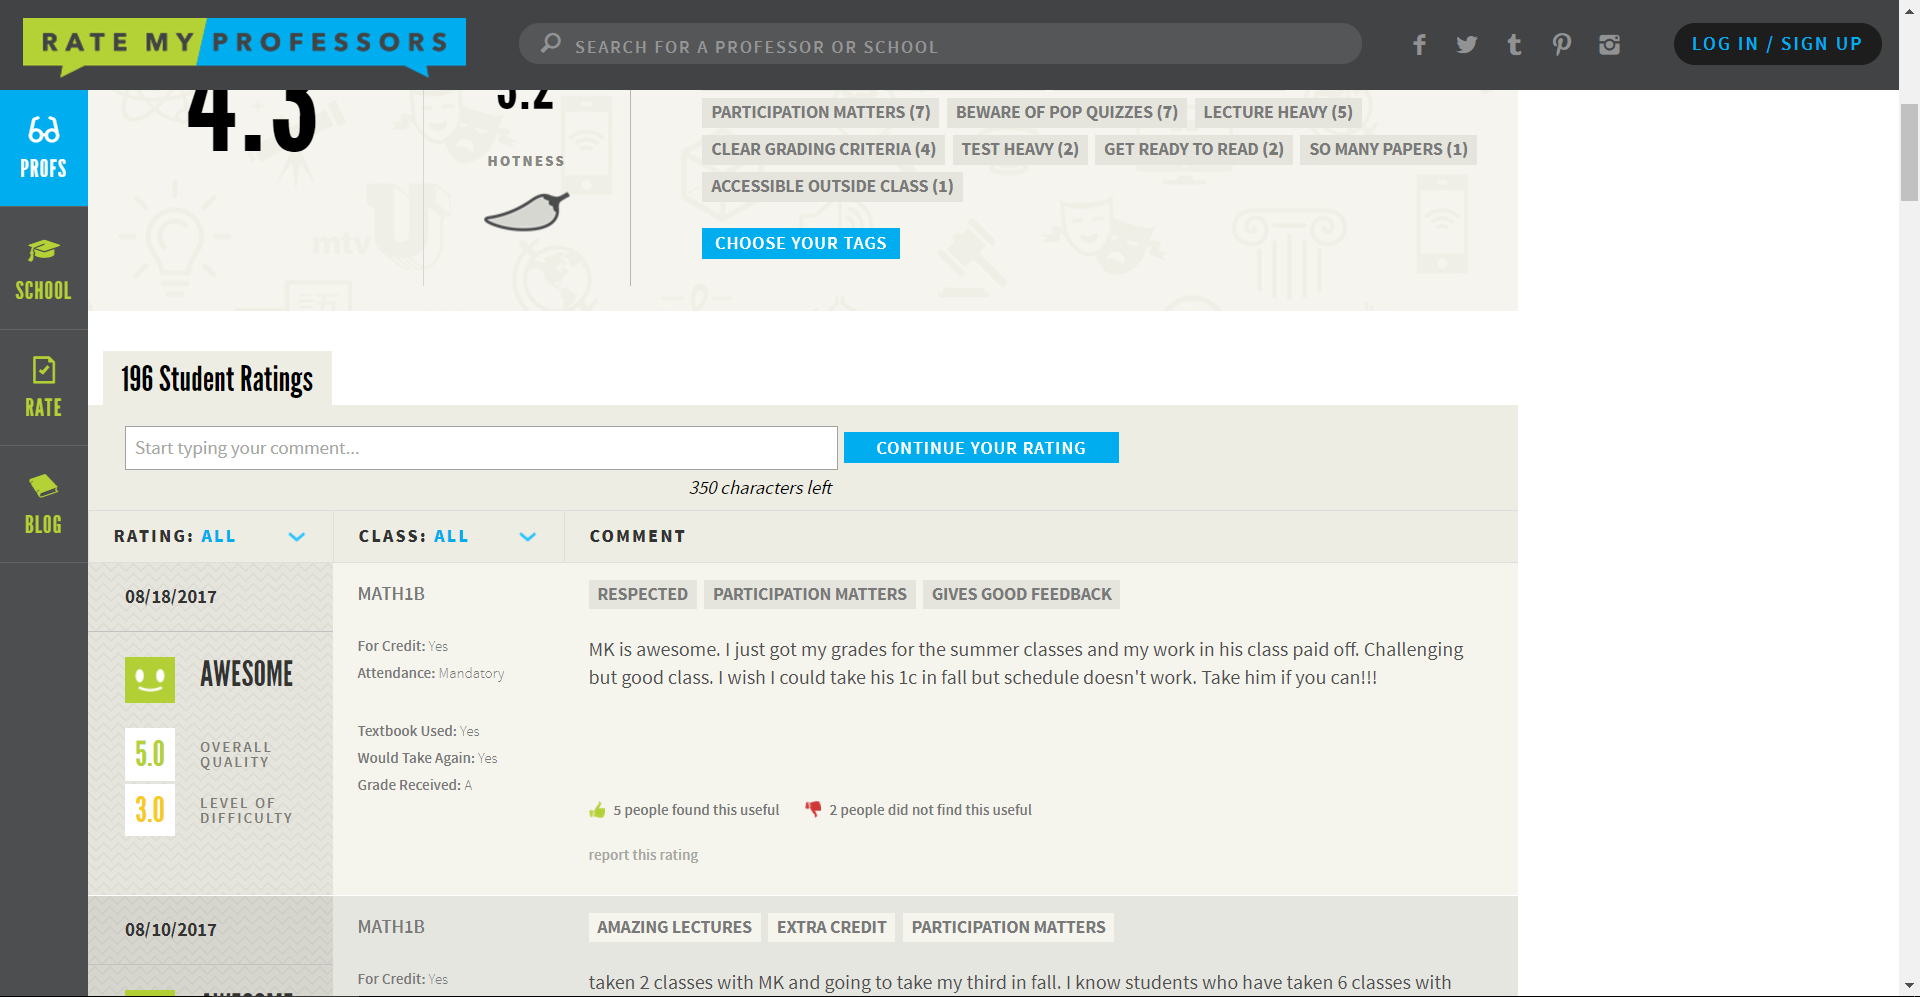The height and width of the screenshot is (997, 1920).
Task: Click the Comment column header
Action: [637, 537]
